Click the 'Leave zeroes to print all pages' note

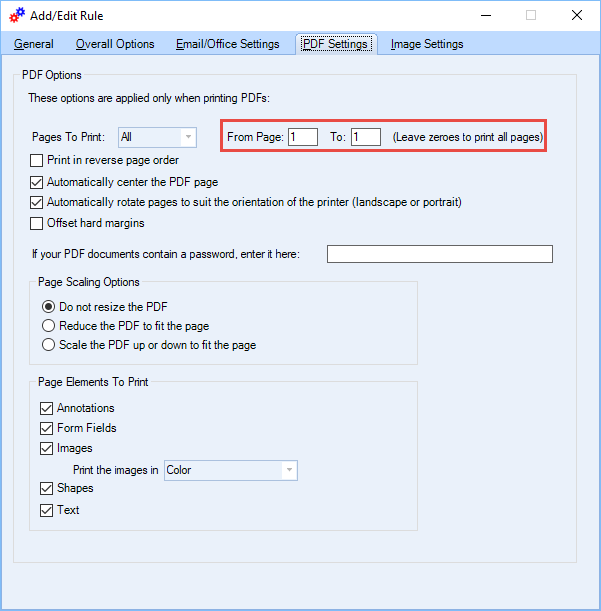[x=468, y=137]
